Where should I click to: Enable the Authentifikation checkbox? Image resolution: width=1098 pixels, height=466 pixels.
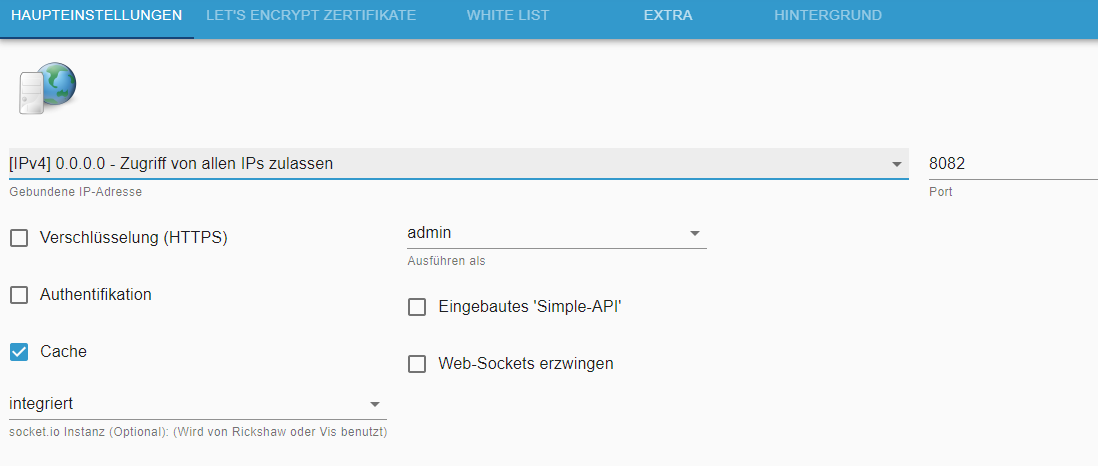pos(19,295)
